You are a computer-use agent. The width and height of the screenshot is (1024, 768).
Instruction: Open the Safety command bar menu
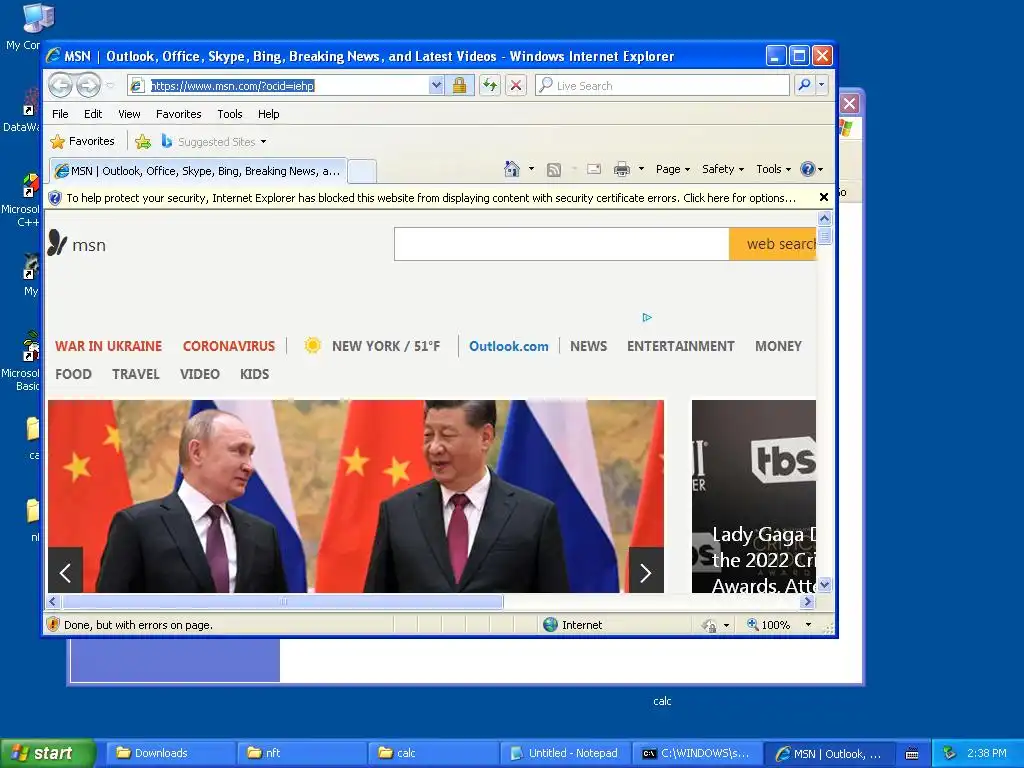point(722,169)
